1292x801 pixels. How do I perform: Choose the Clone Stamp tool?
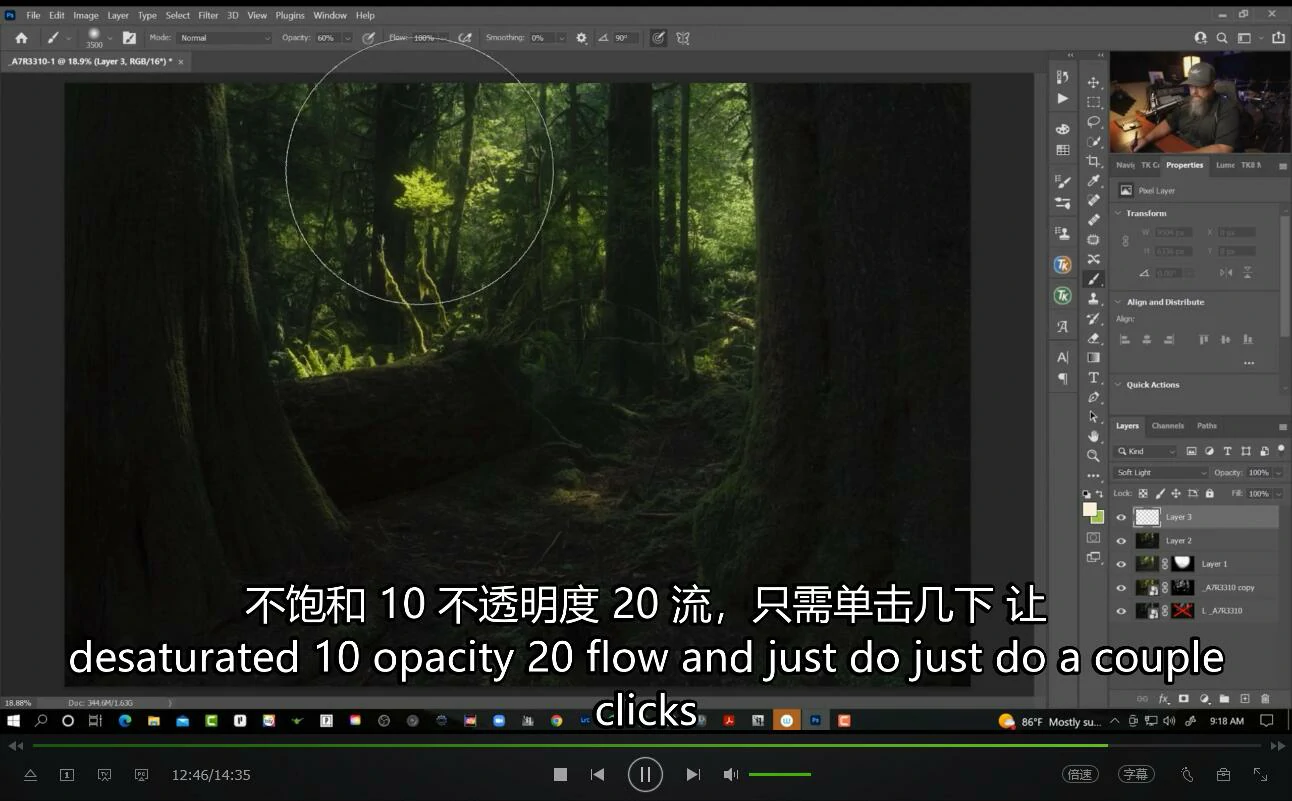coord(1093,299)
